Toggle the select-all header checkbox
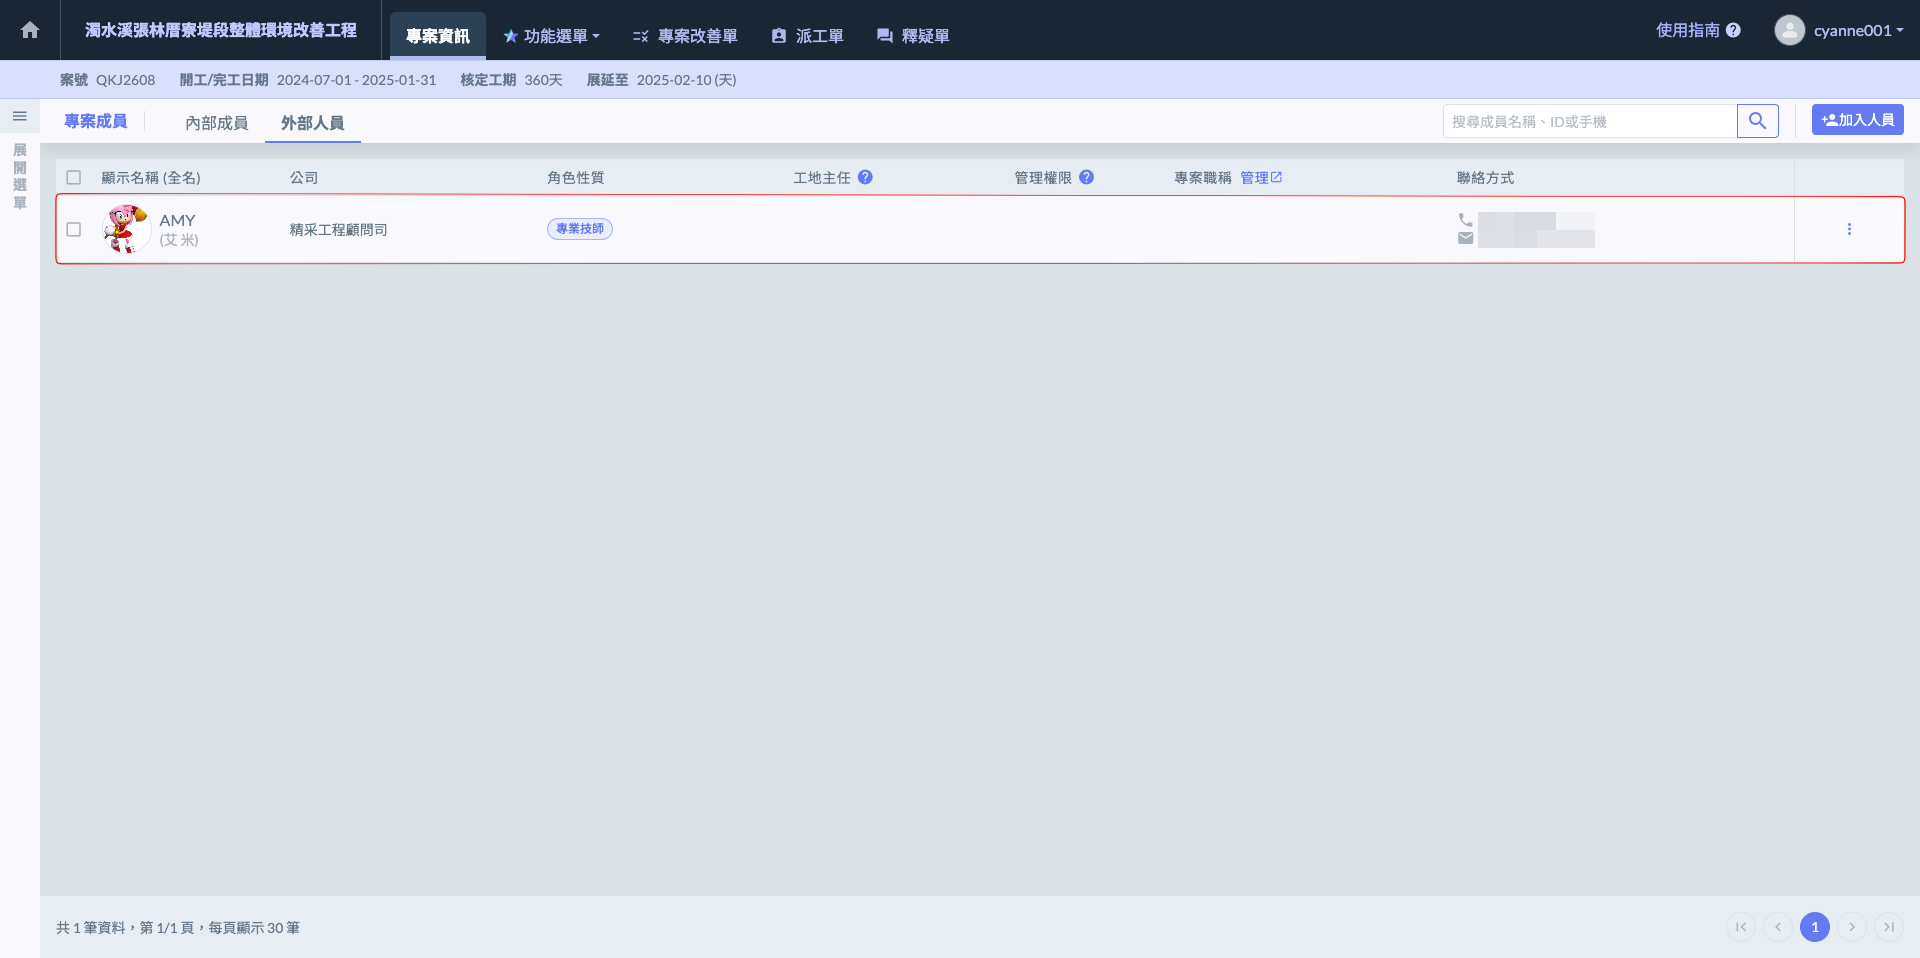 pos(74,177)
